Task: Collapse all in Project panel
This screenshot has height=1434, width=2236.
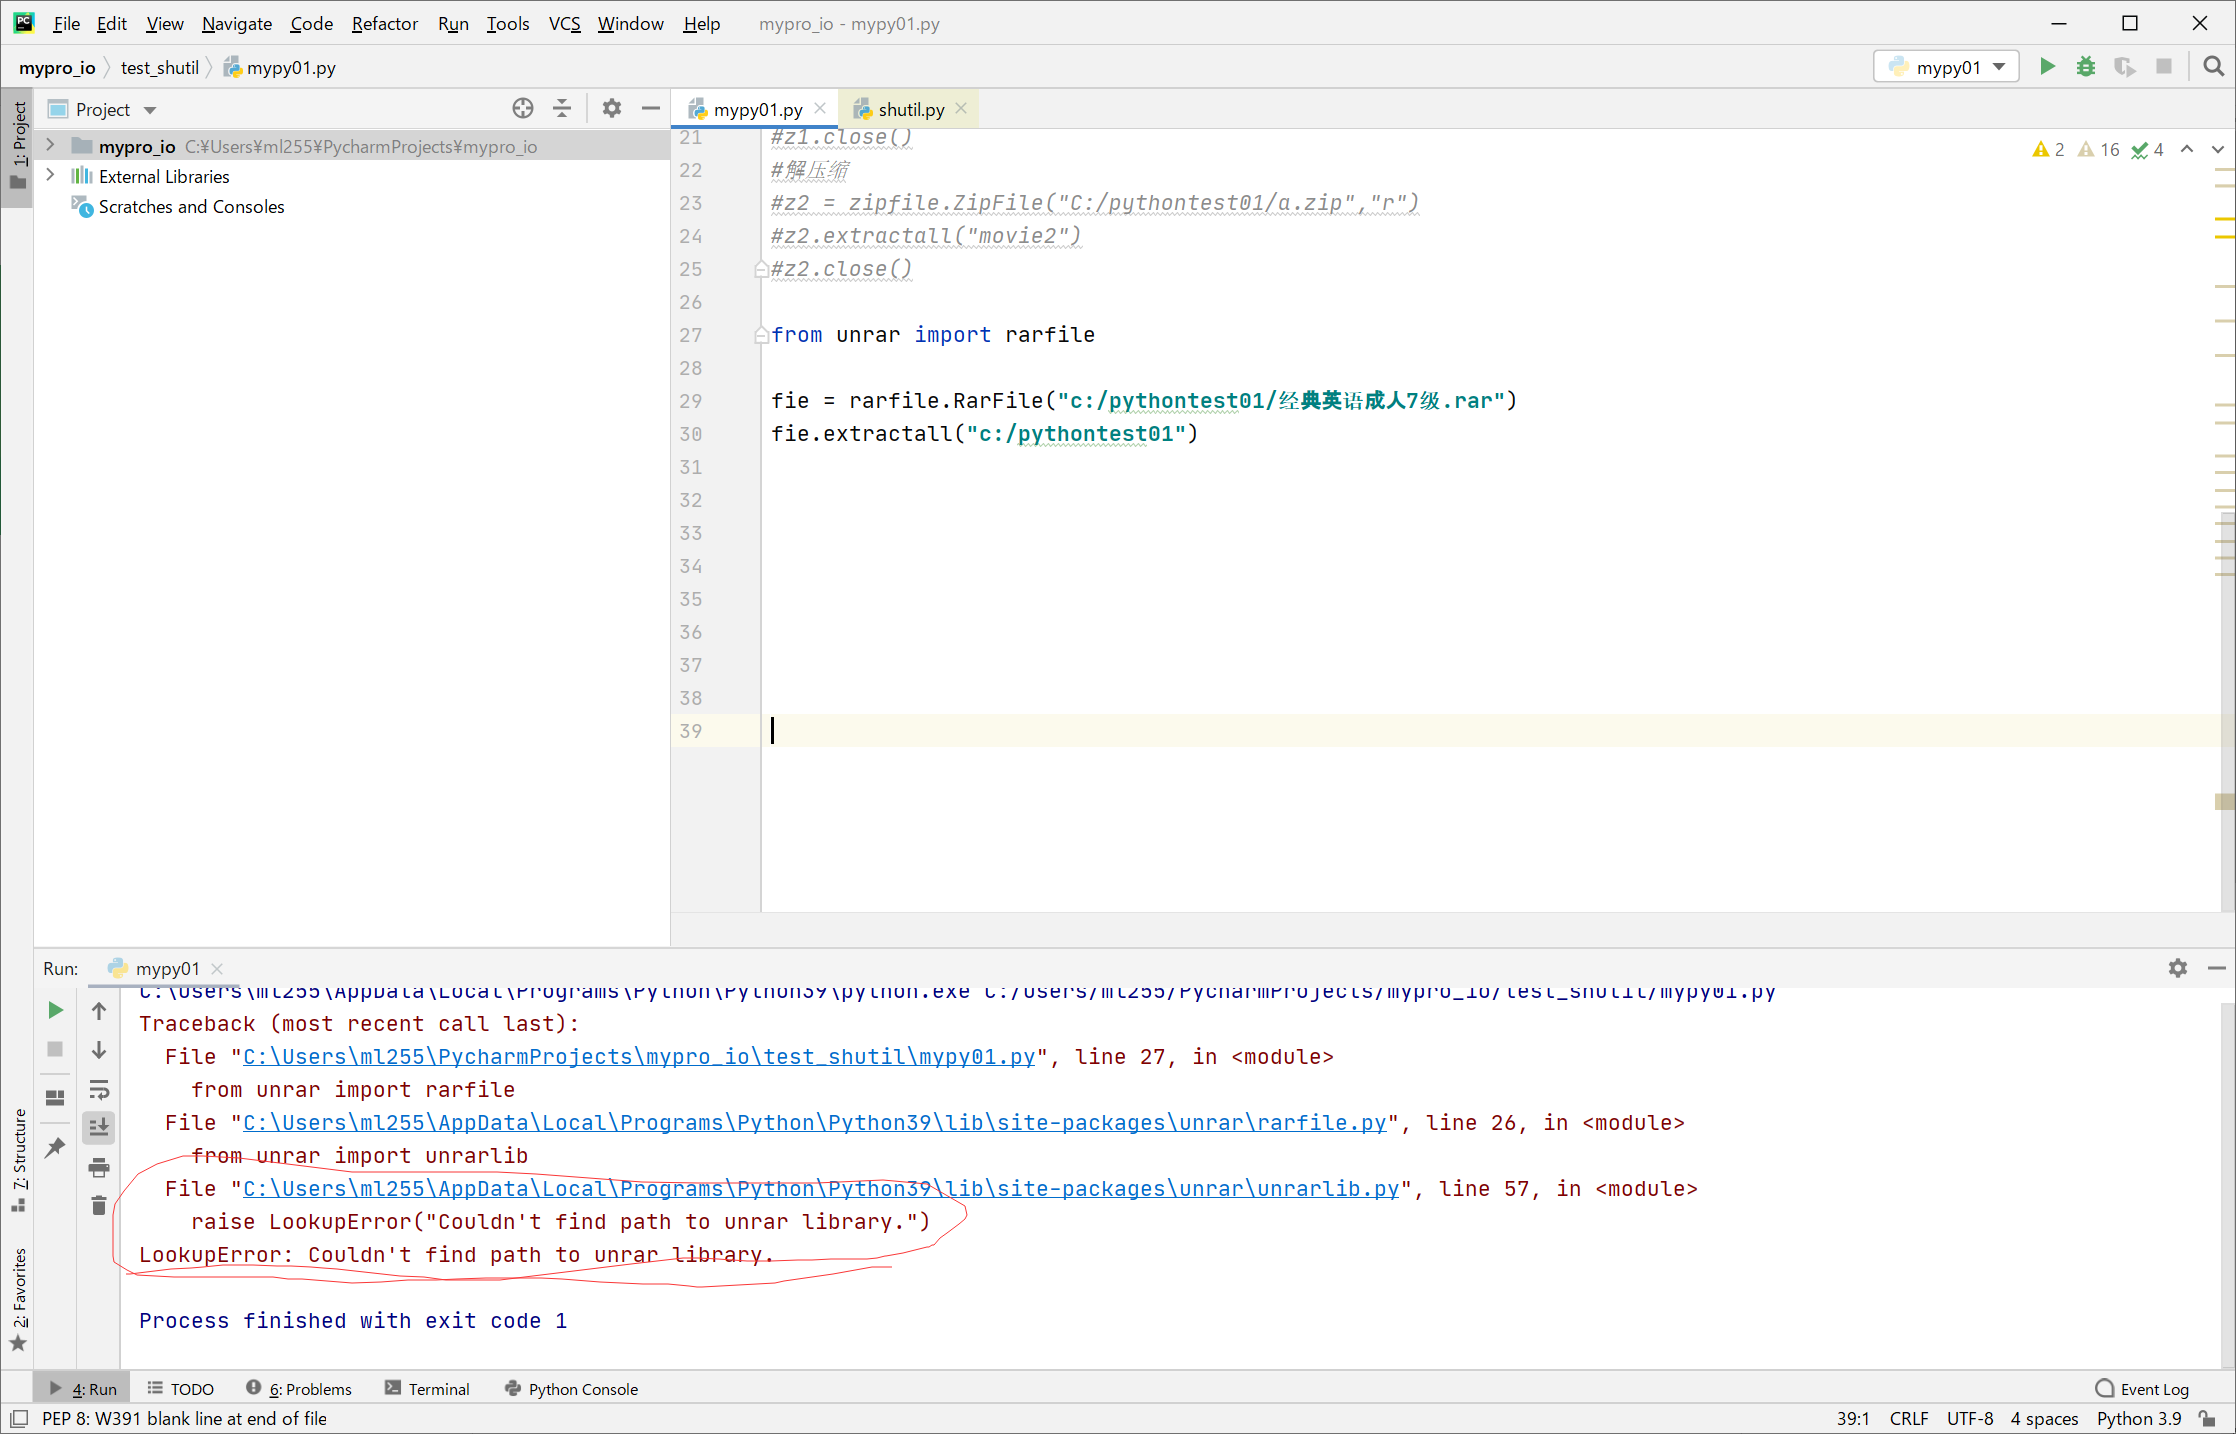Action: [562, 108]
